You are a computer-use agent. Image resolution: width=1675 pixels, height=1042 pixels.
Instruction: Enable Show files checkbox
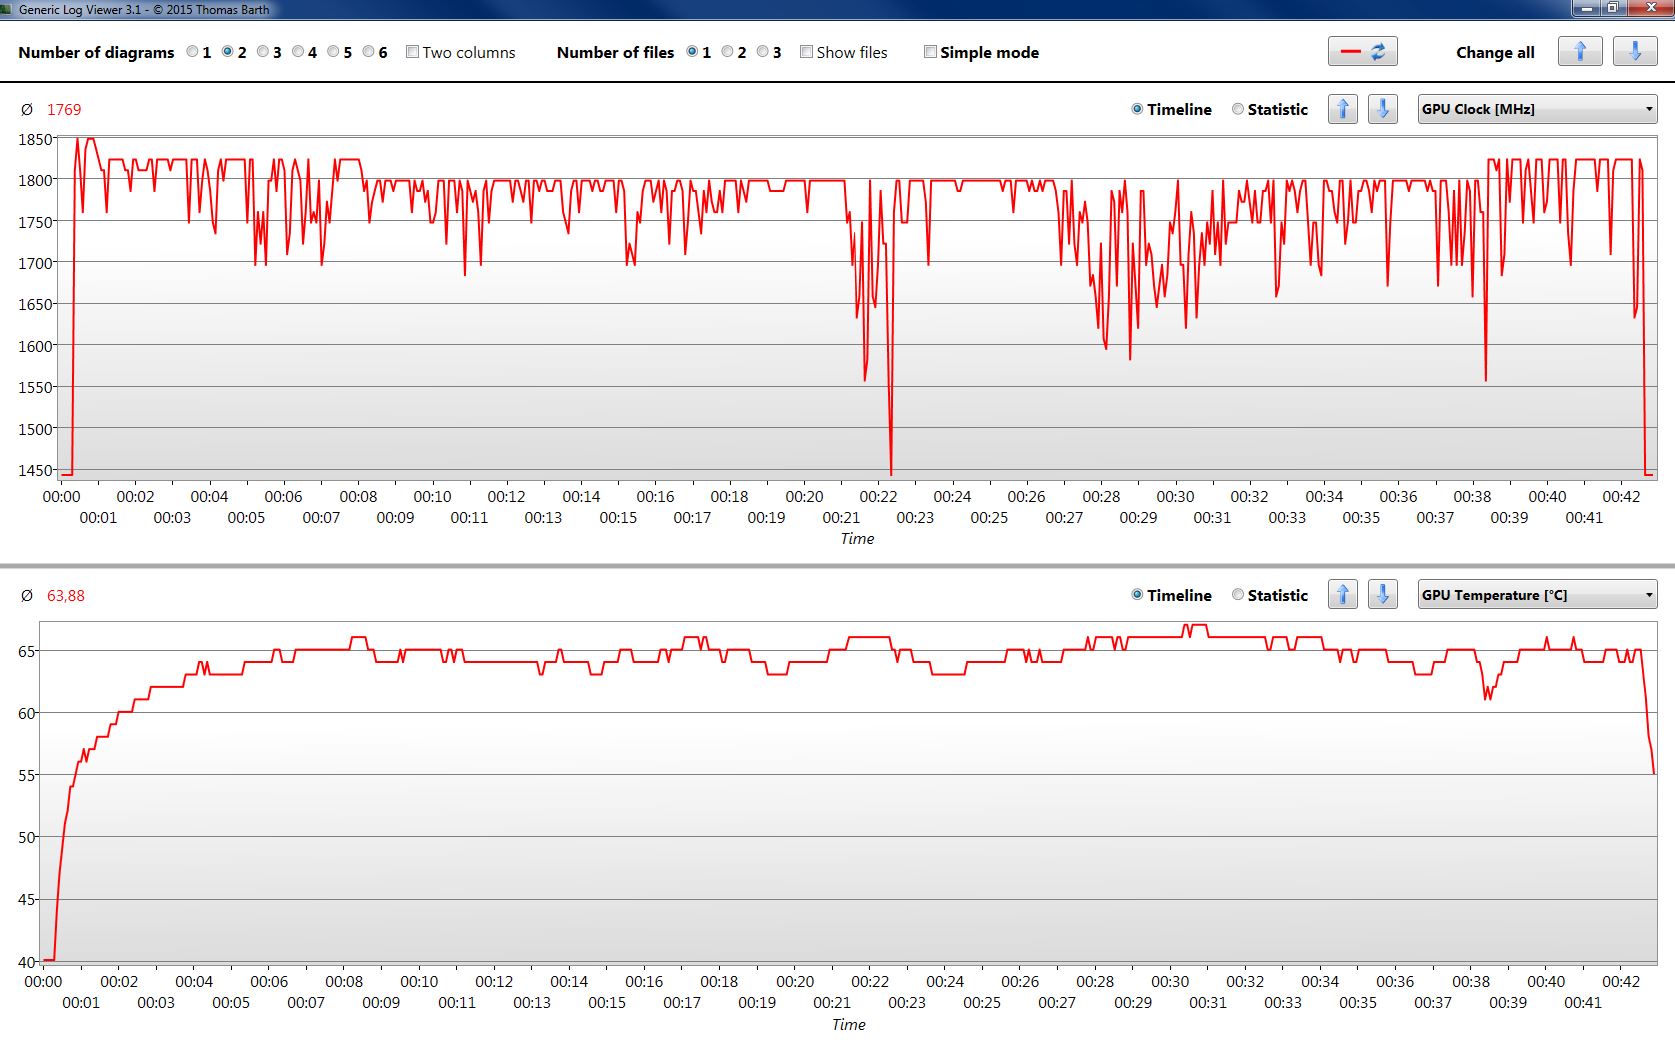click(x=806, y=52)
